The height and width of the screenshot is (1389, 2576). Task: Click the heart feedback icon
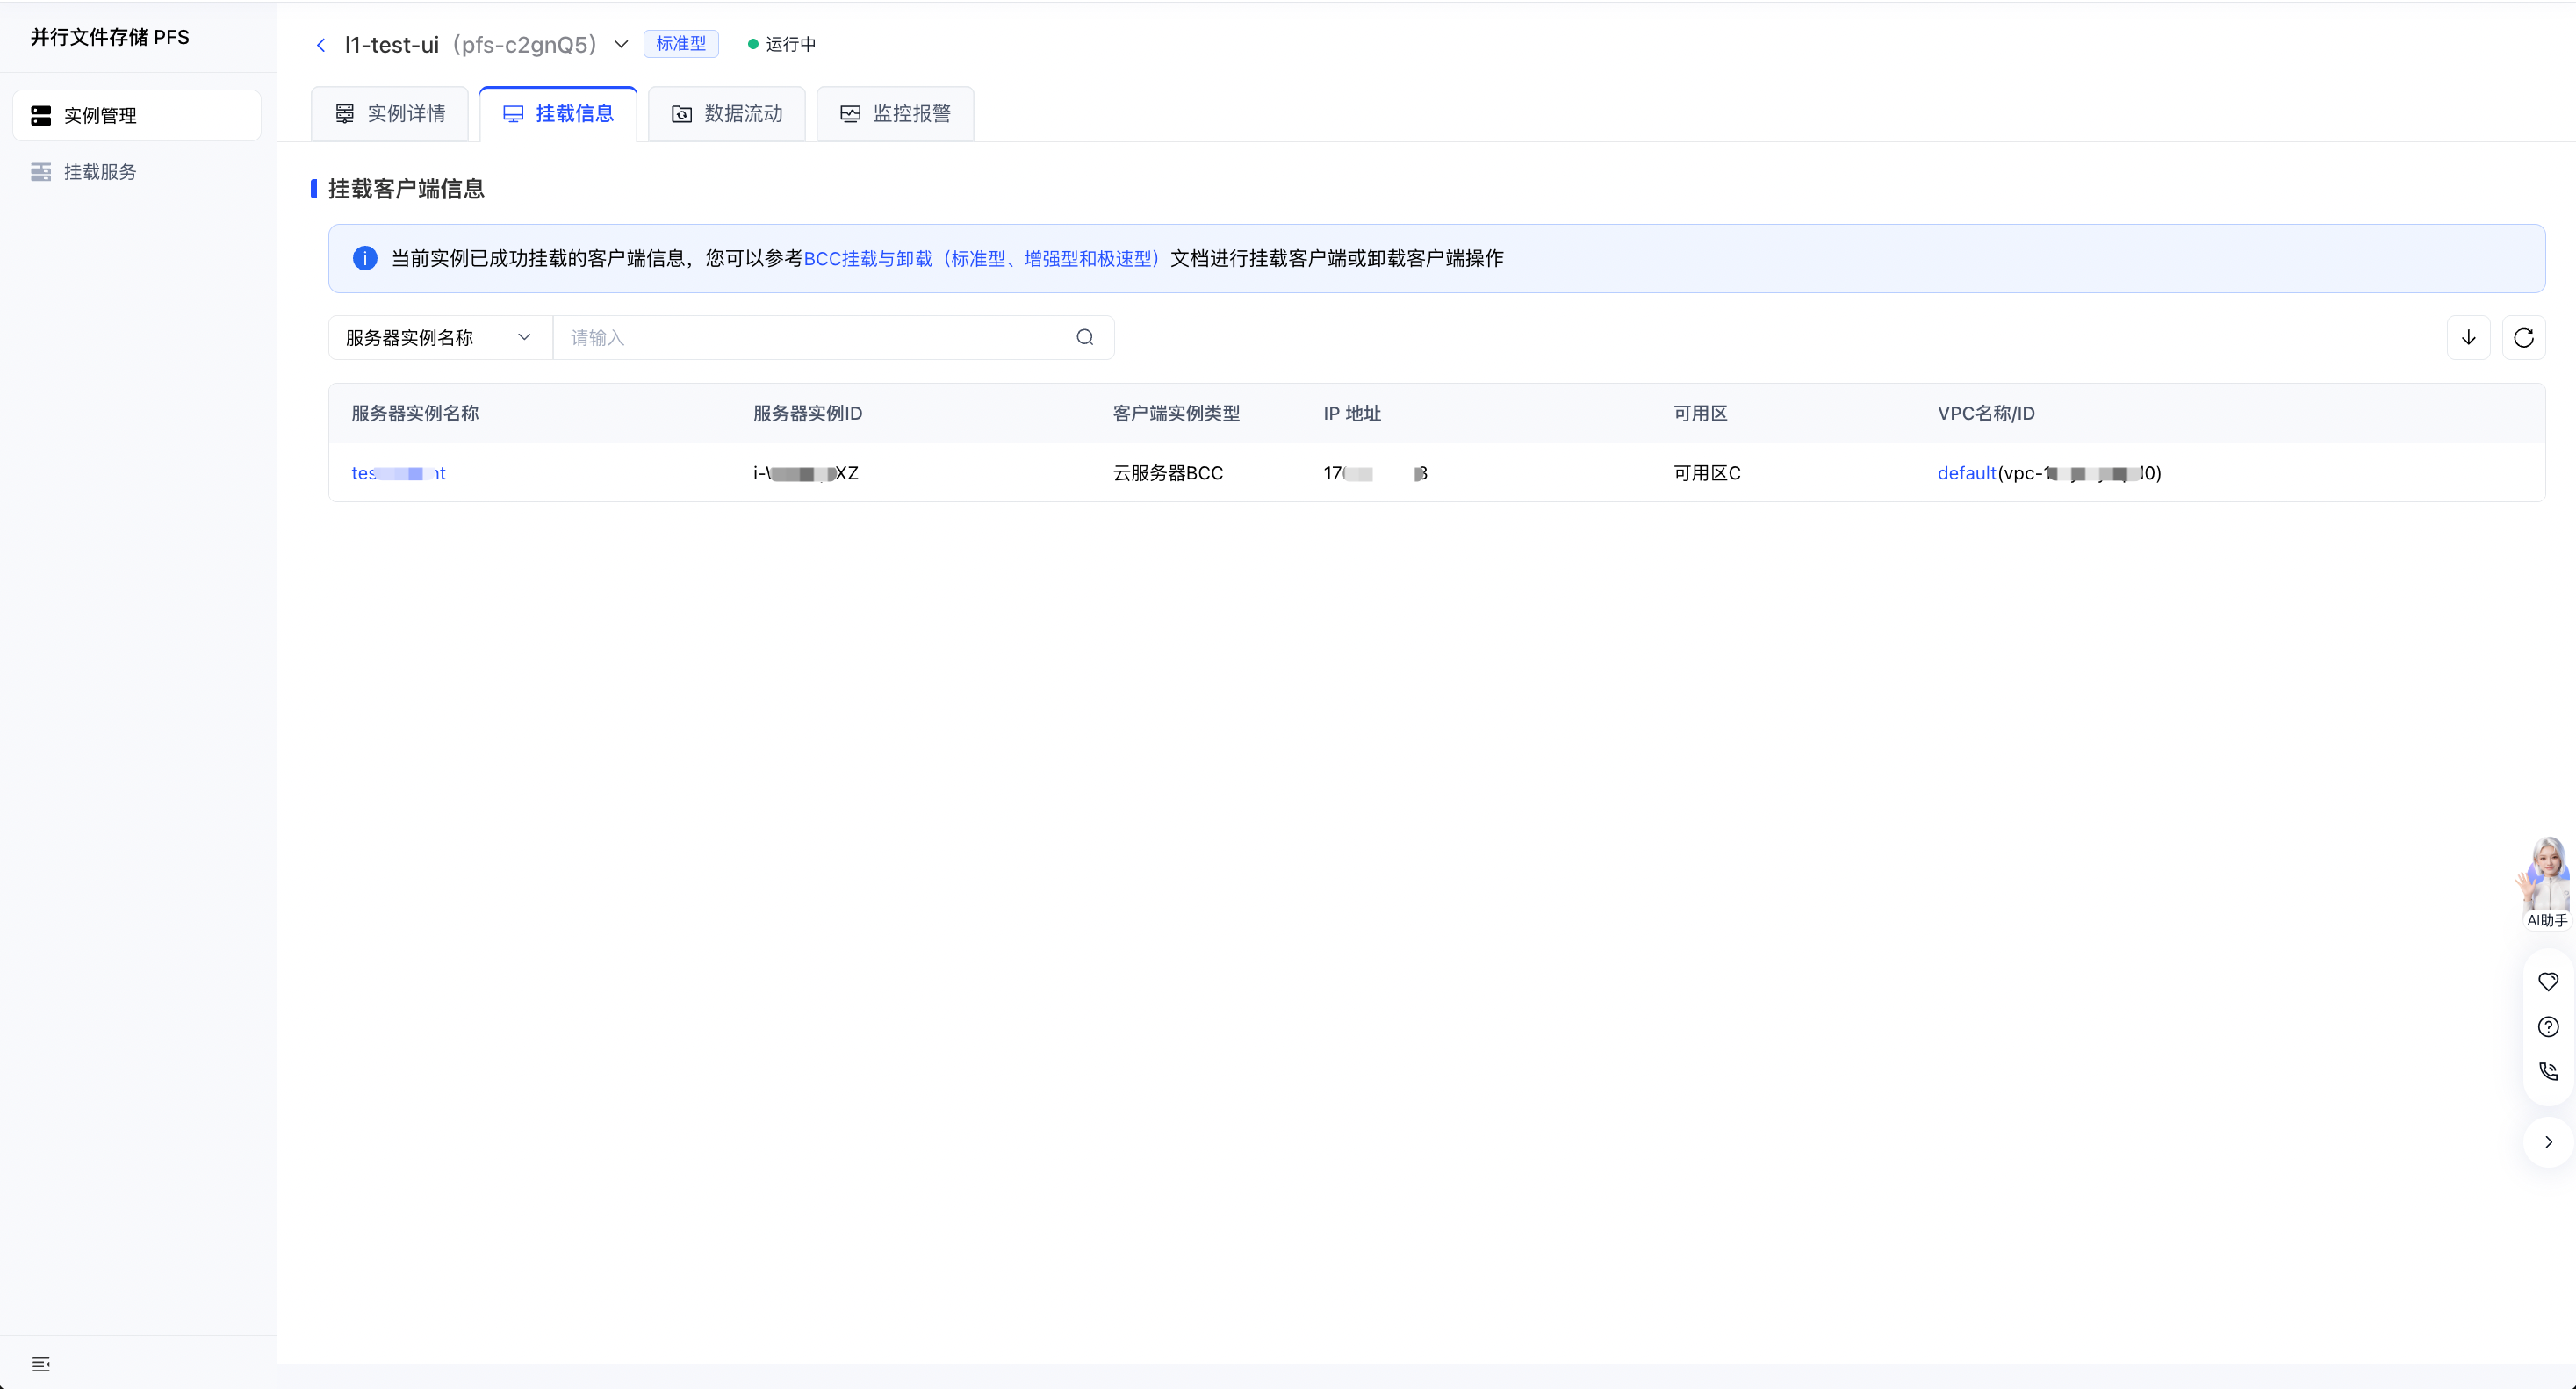coord(2548,983)
